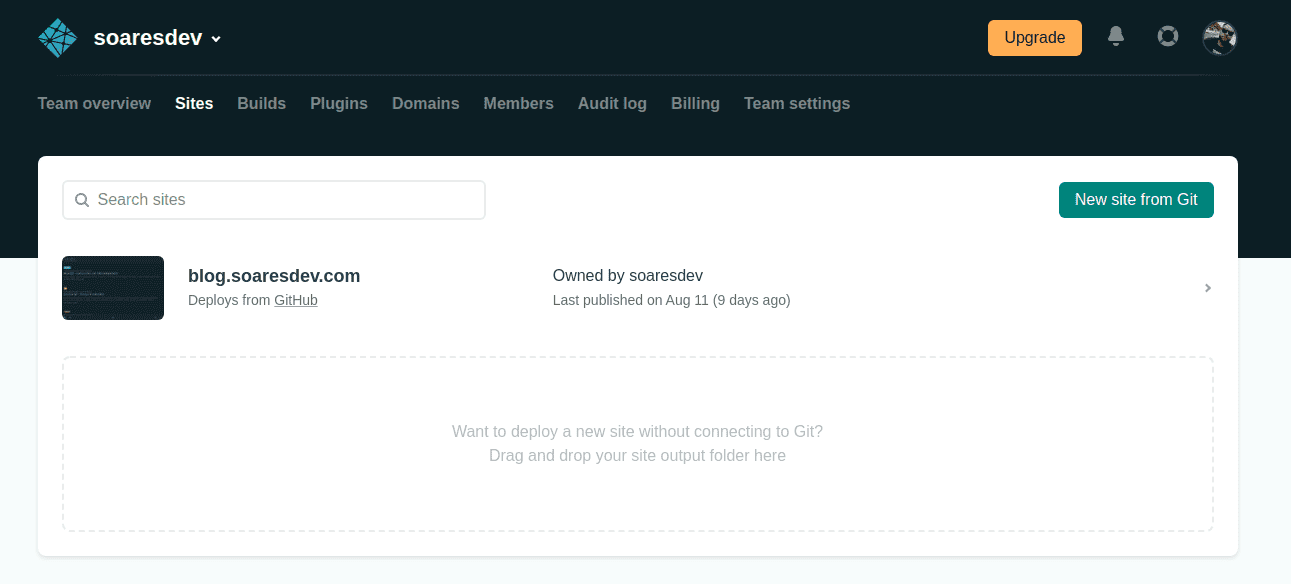Click the Netlify logo icon

(57, 38)
